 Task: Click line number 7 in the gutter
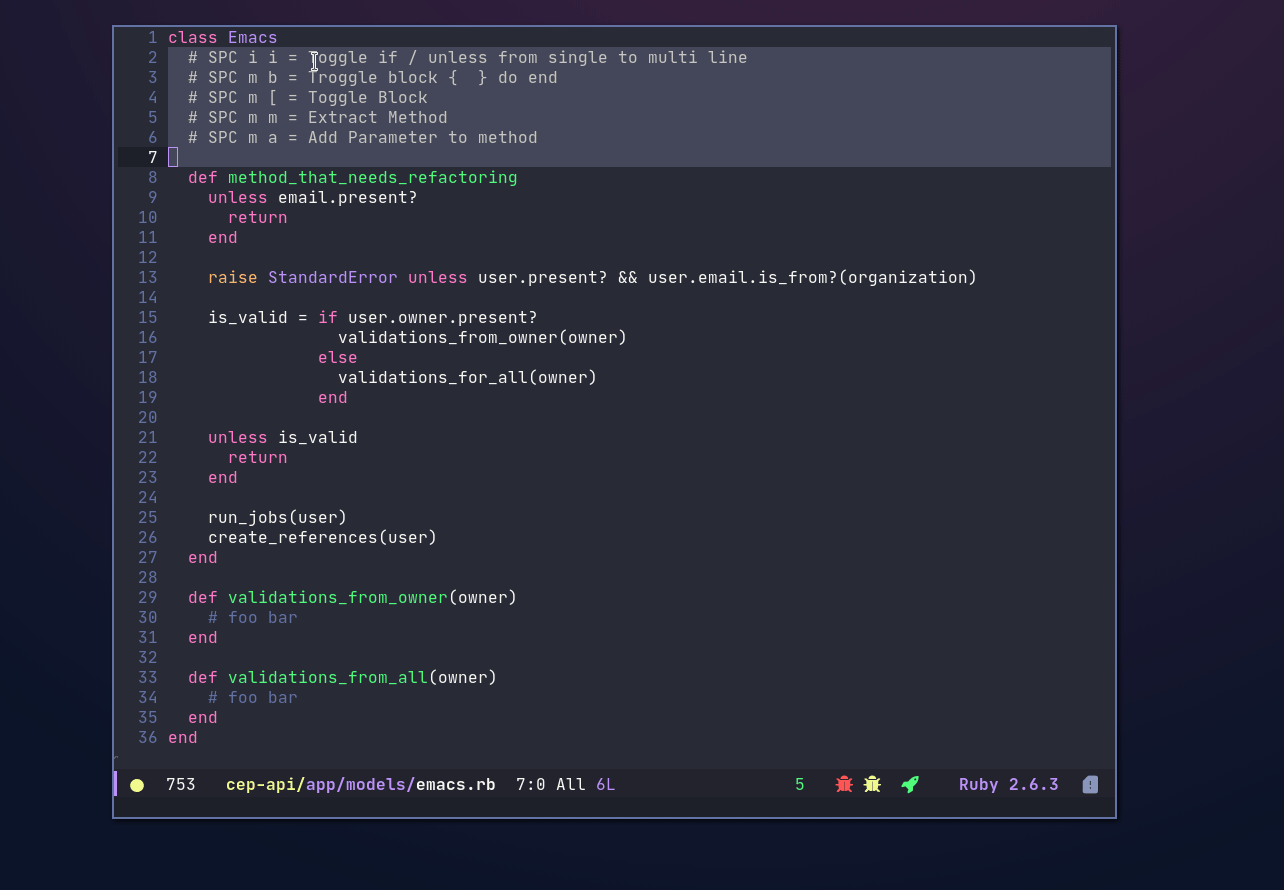click(153, 158)
